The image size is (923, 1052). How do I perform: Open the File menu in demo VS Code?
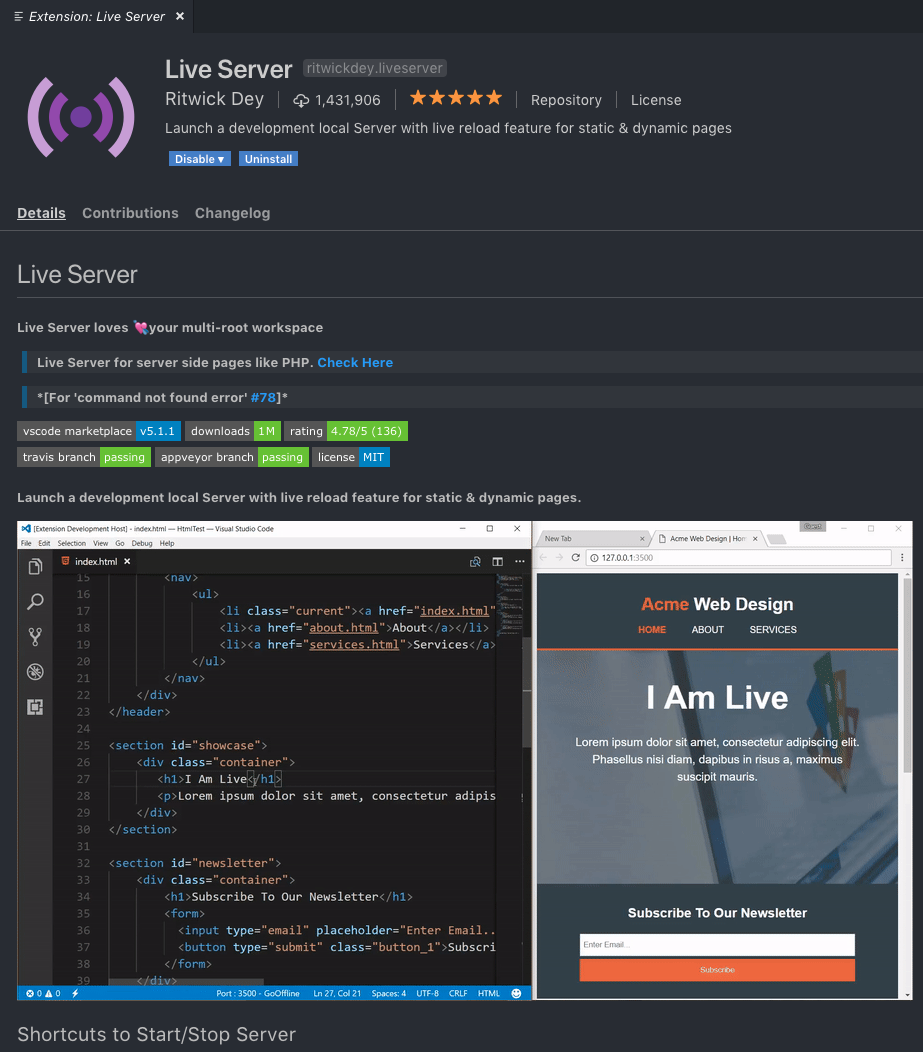coord(26,543)
